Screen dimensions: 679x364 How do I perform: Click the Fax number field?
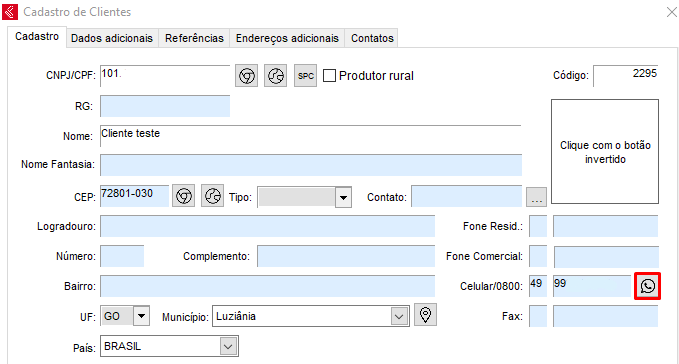(606, 316)
